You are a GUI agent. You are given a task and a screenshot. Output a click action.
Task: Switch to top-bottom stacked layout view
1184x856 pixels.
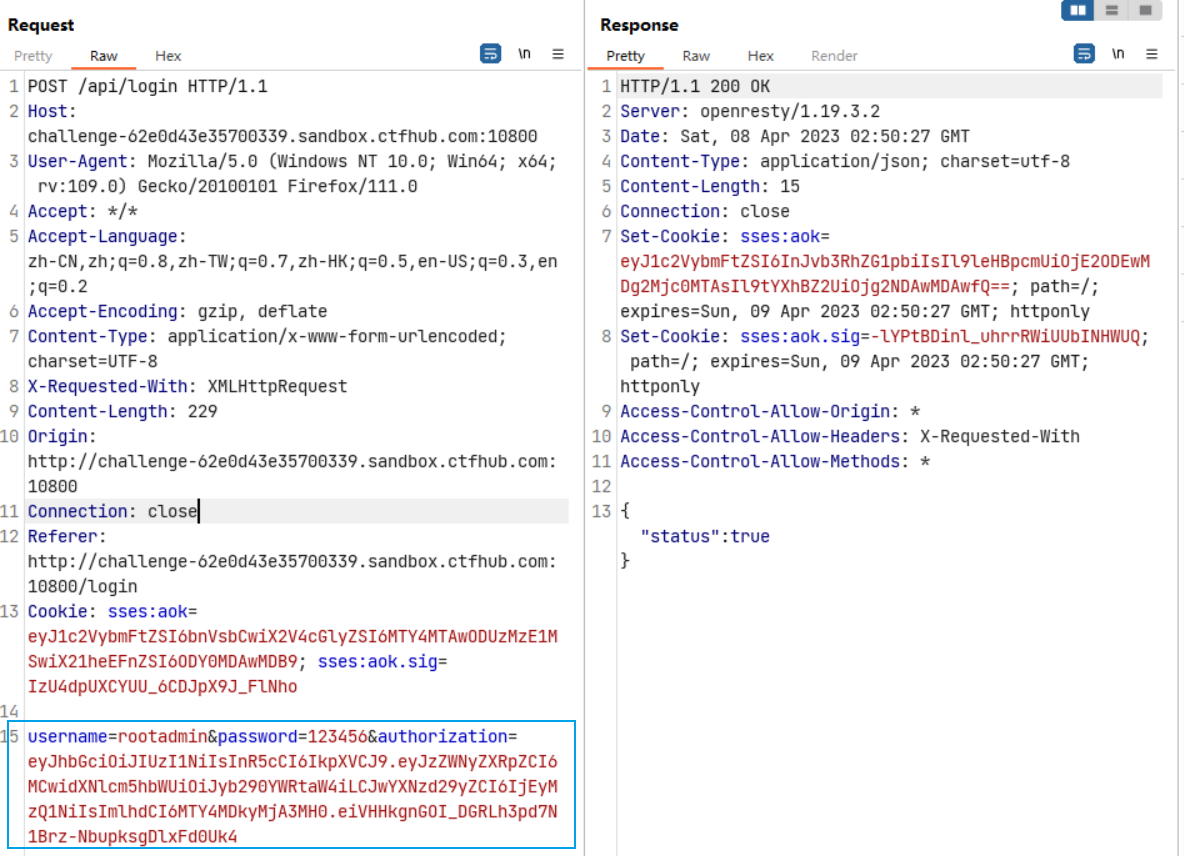[x=1112, y=10]
